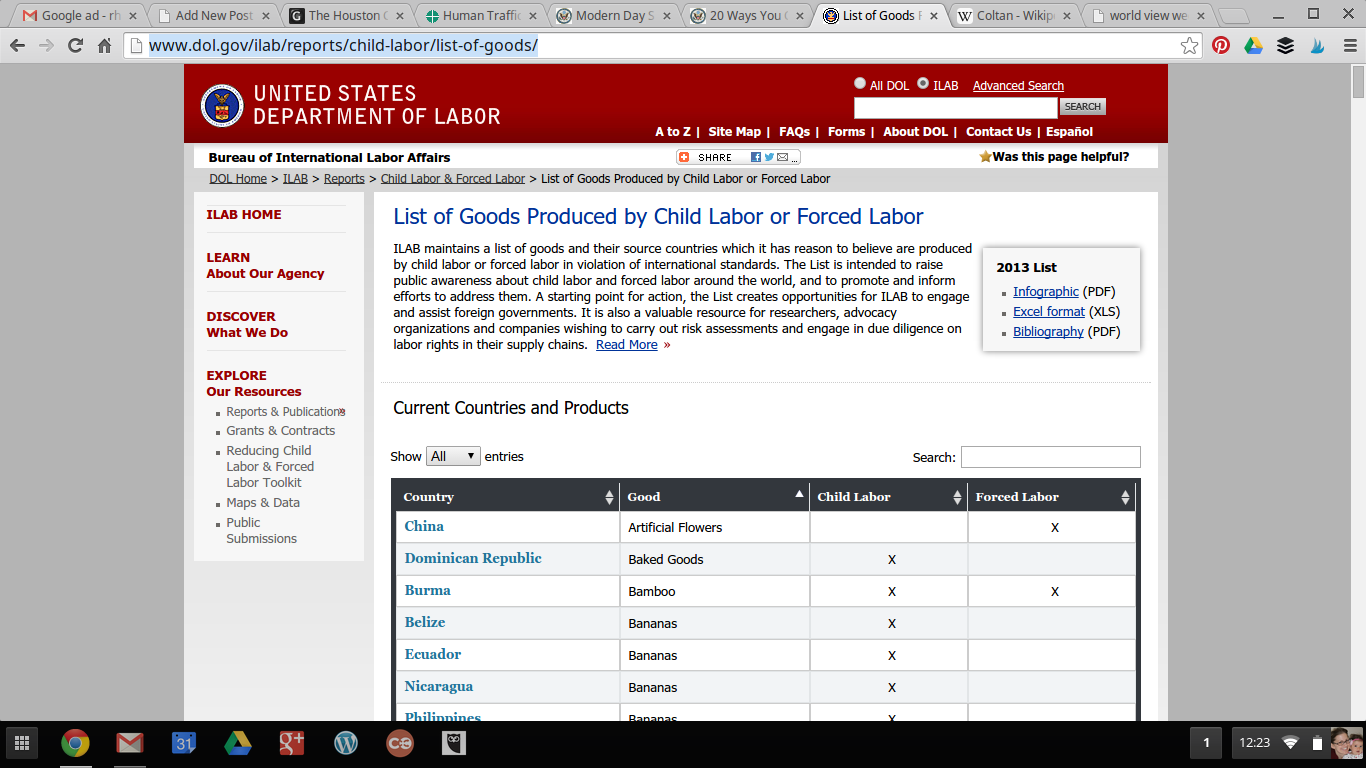1366x768 pixels.
Task: Select the ILAB search radio button
Action: click(x=922, y=84)
